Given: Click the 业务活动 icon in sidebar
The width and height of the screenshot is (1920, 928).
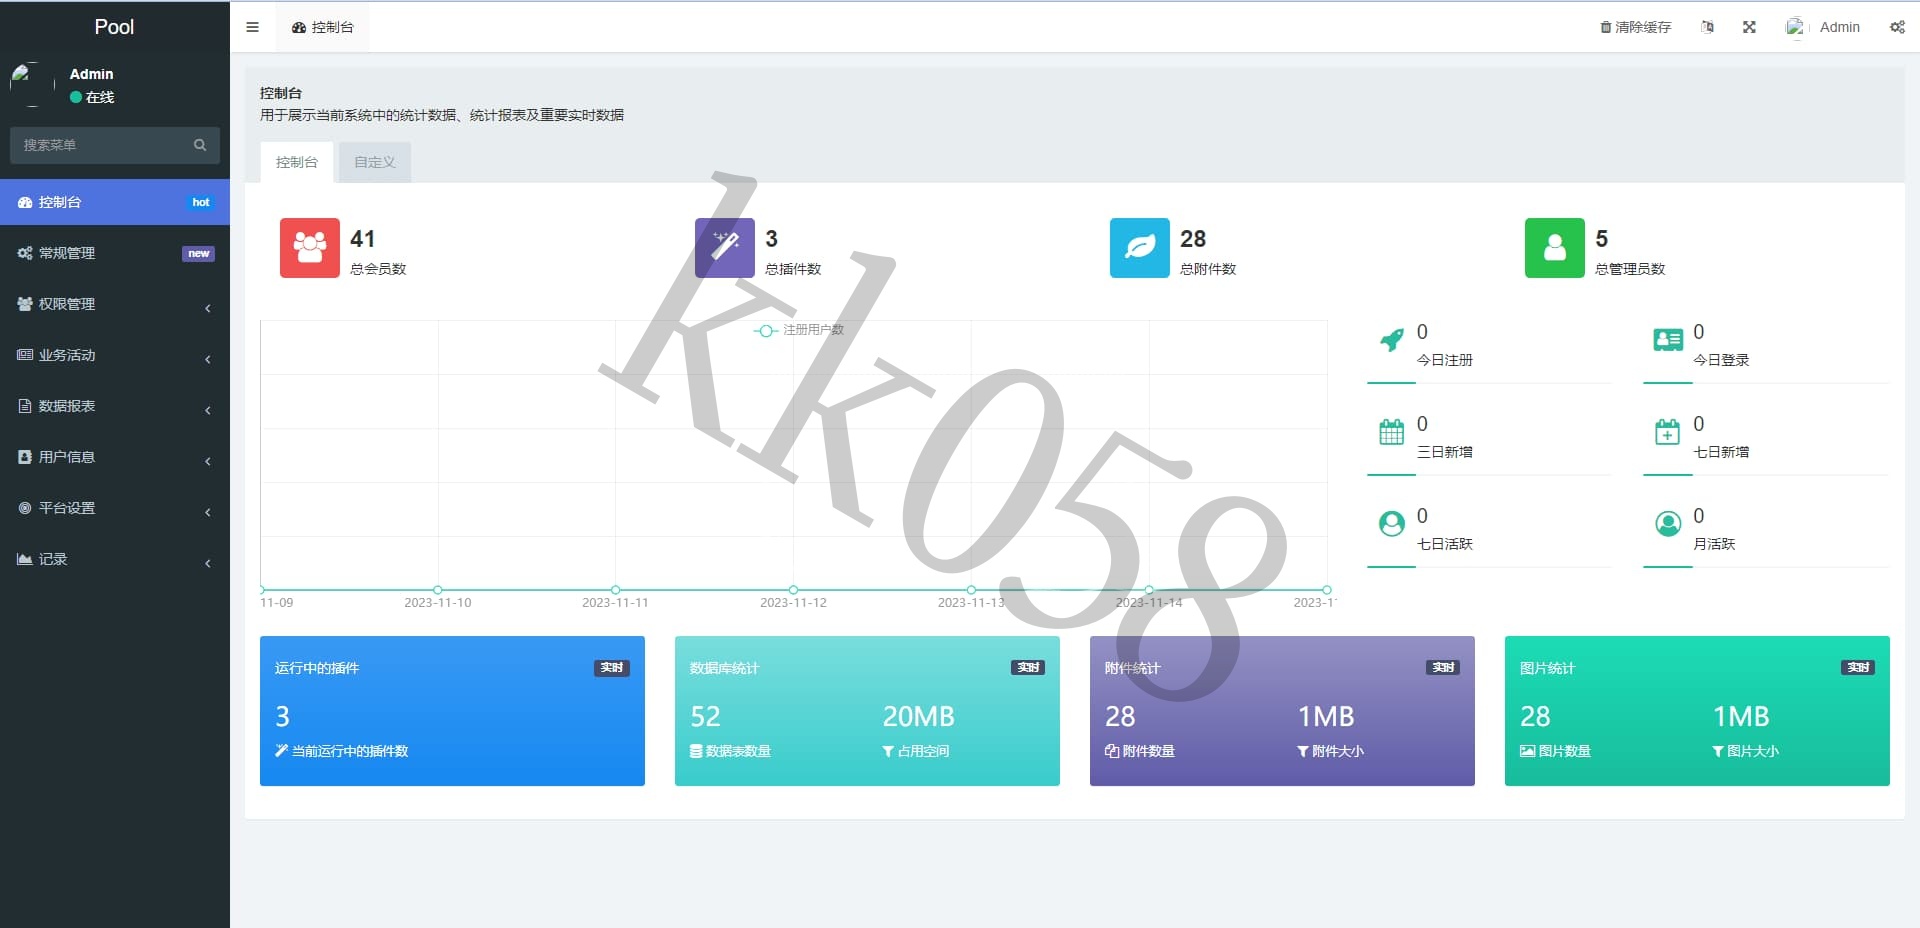Looking at the screenshot, I should (x=25, y=355).
